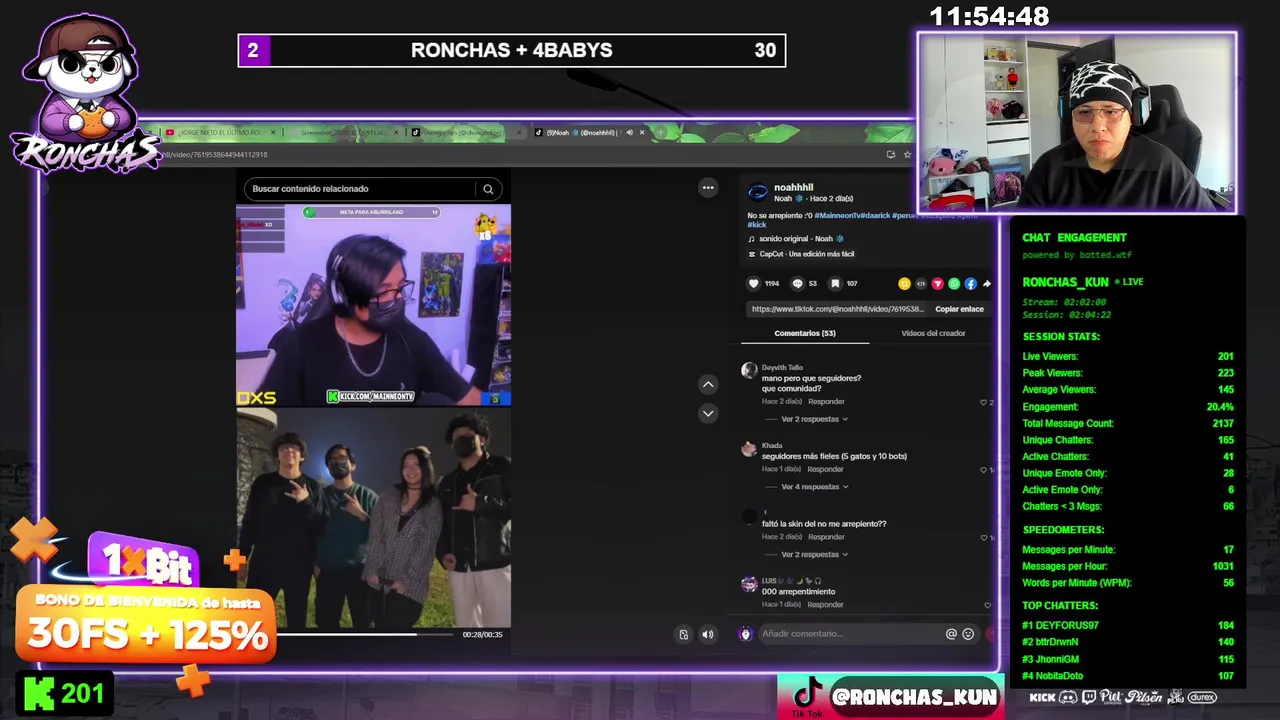The height and width of the screenshot is (720, 1280).
Task: Click the 'Messages per Minute:' stat row
Action: click(x=1127, y=549)
